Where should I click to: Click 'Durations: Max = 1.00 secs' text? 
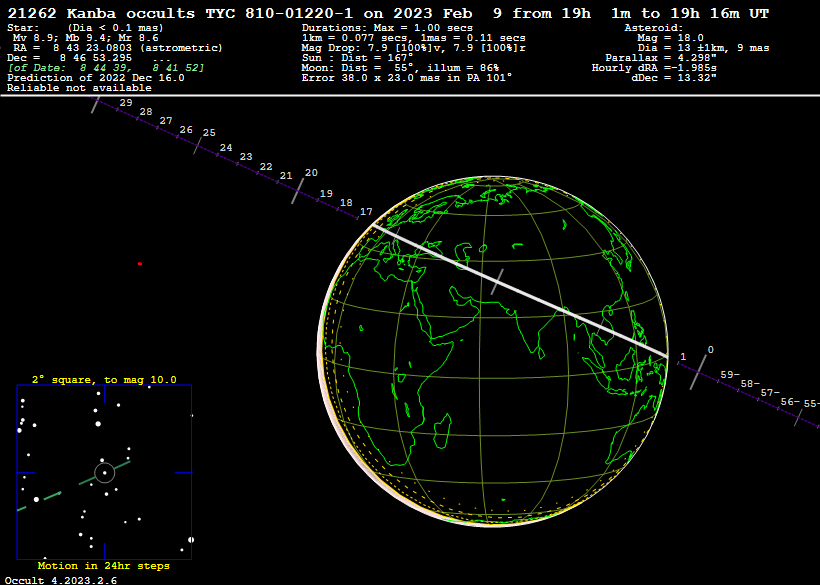[x=387, y=28]
